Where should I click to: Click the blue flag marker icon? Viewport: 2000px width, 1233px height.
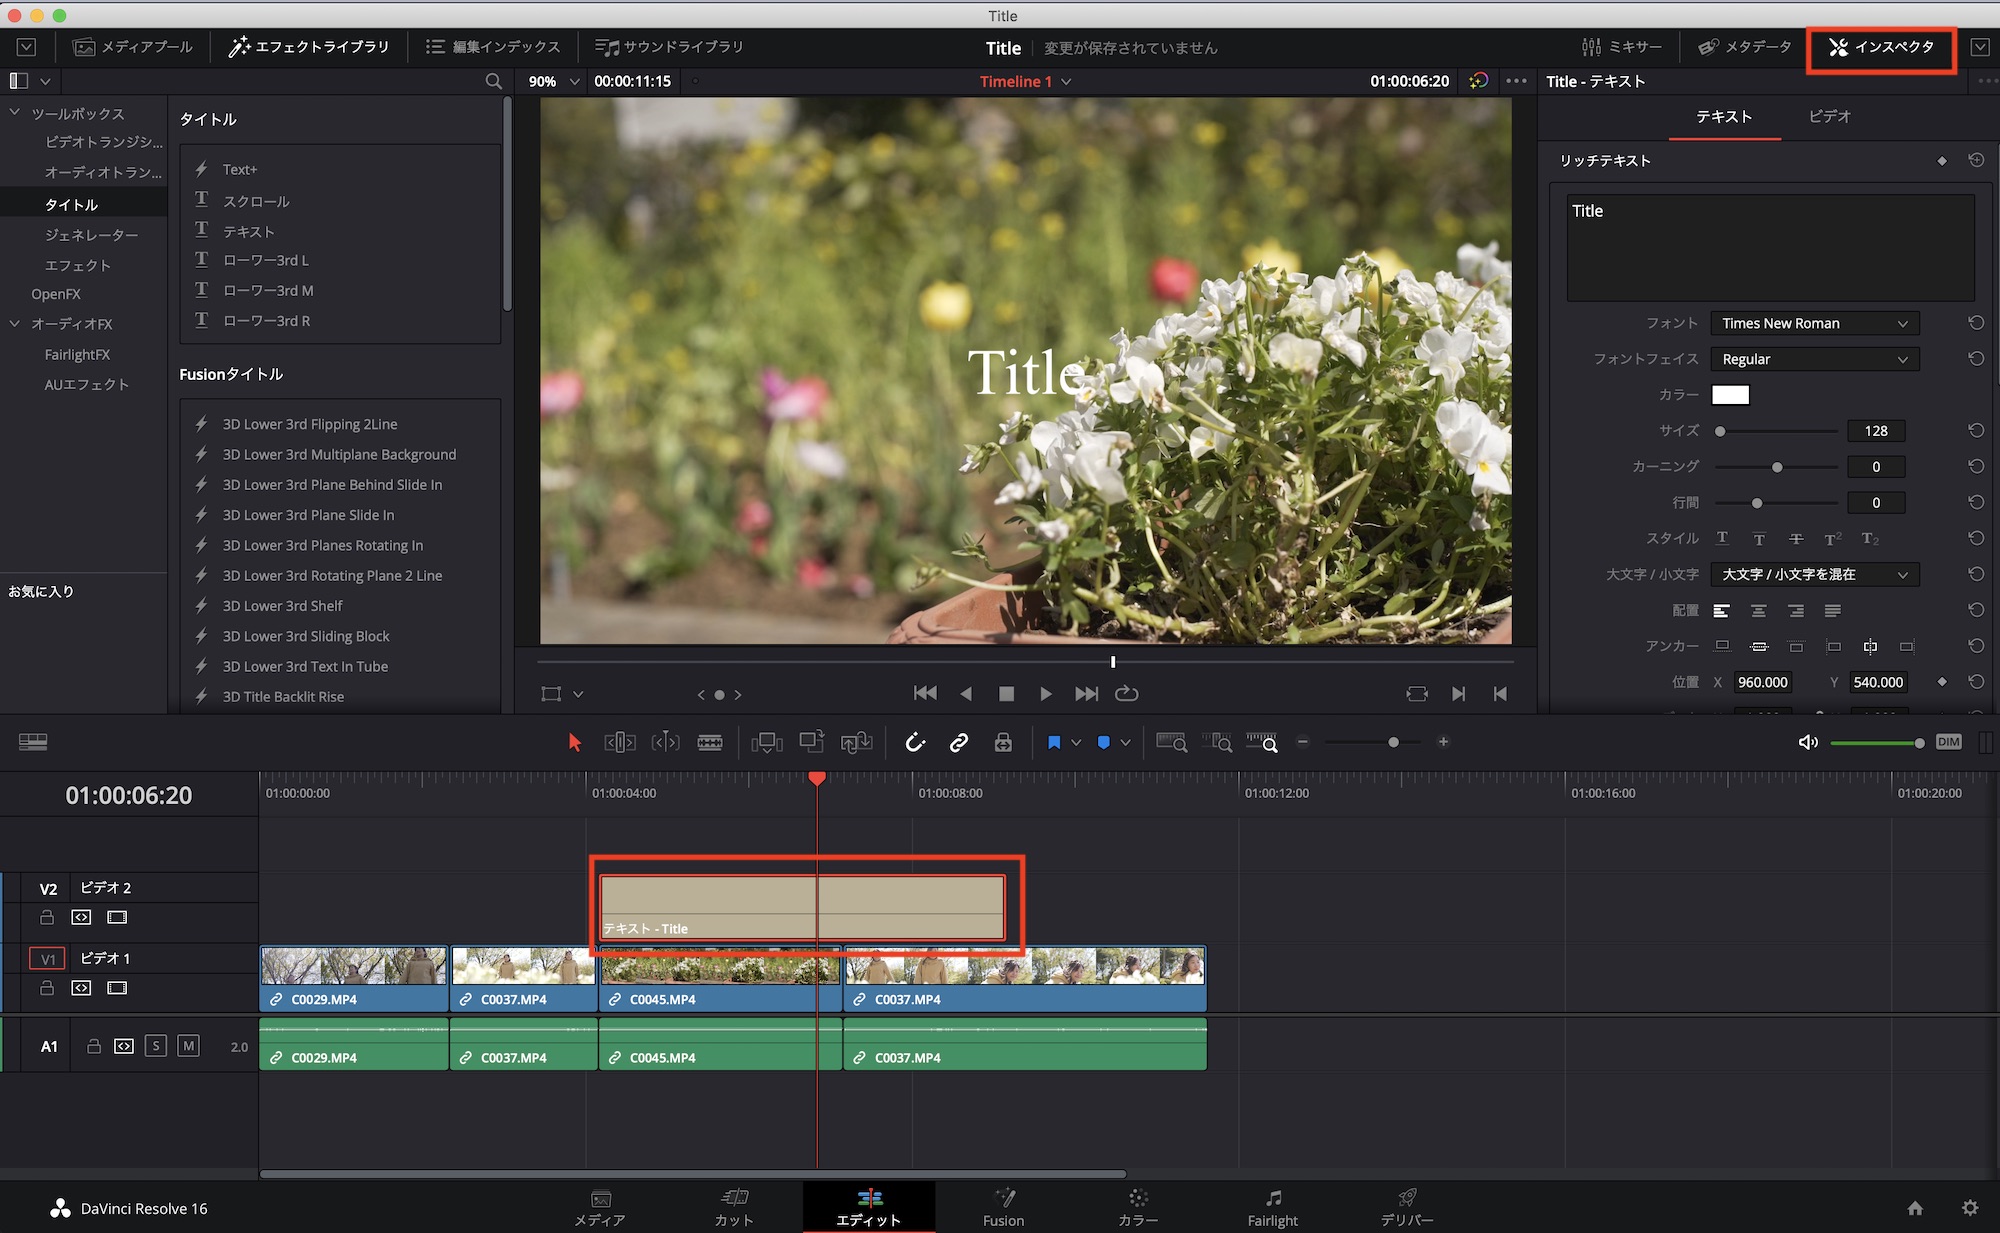coord(1053,742)
